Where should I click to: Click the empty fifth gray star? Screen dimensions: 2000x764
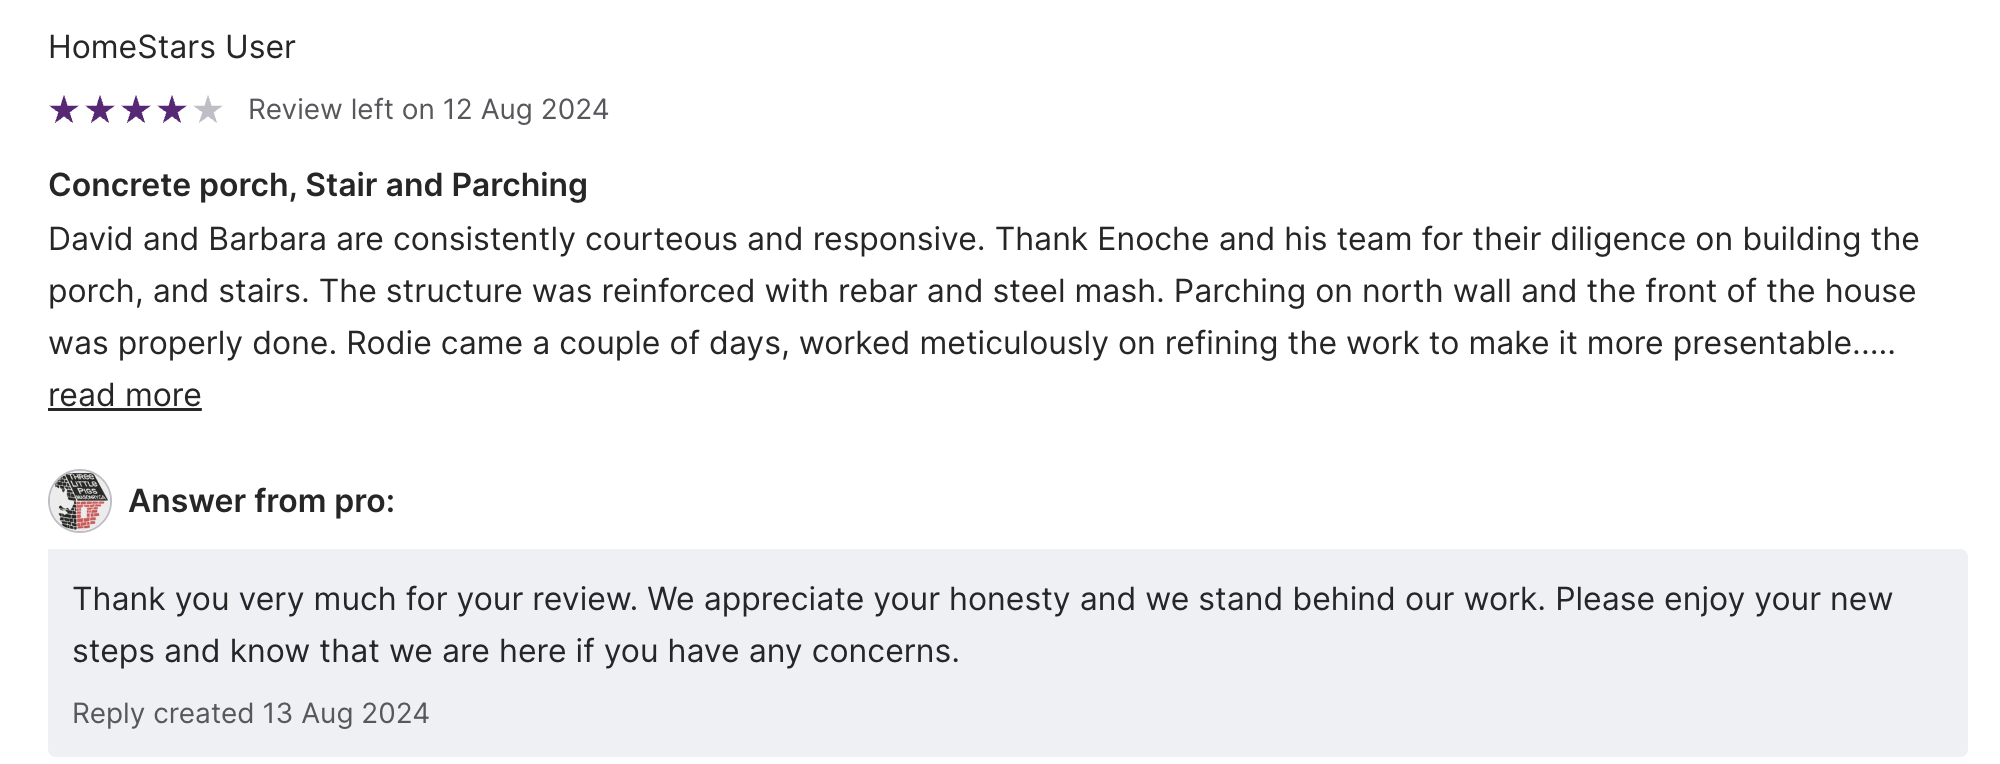[x=208, y=110]
